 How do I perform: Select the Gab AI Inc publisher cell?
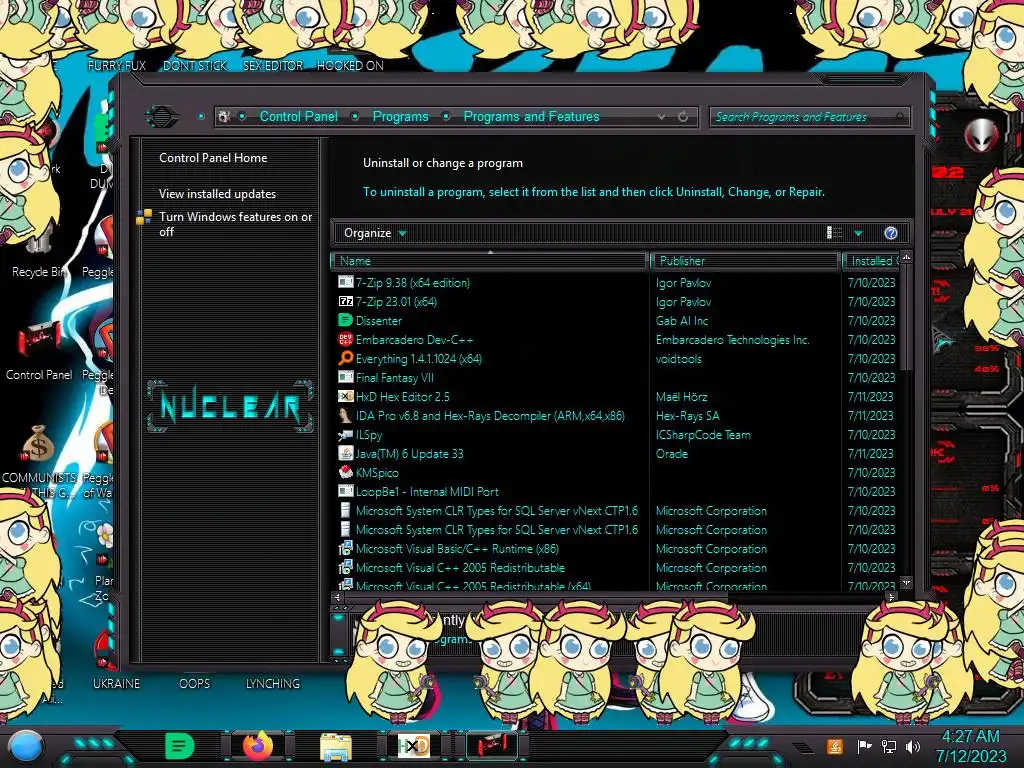[x=682, y=321]
